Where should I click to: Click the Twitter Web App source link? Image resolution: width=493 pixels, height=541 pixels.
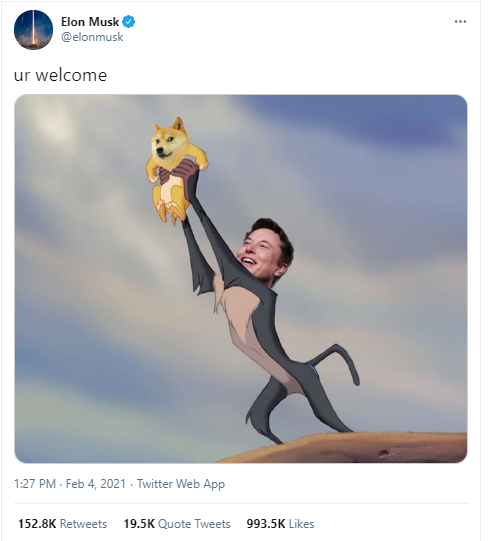point(181,484)
